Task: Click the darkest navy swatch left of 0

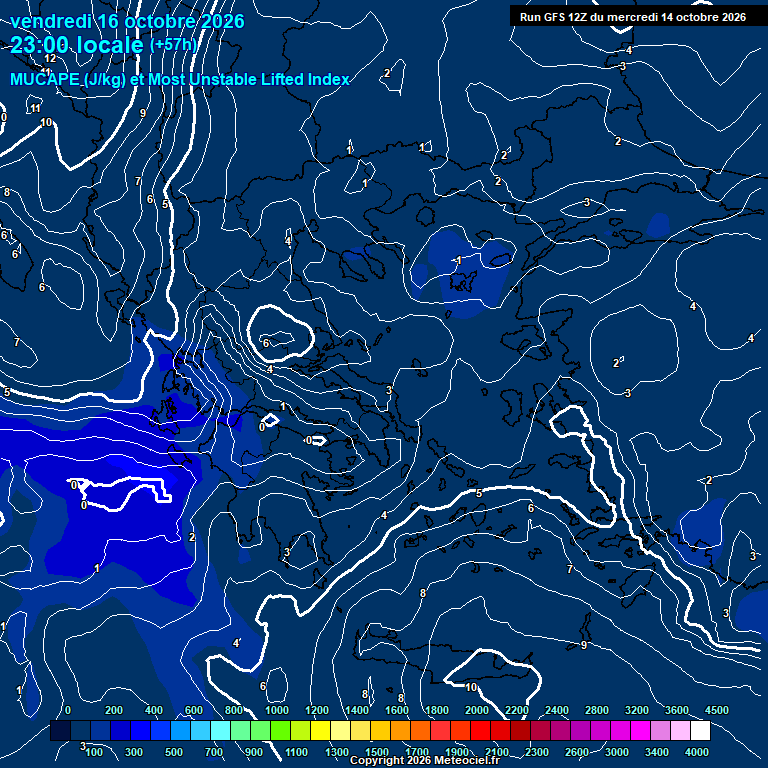Action: pyautogui.click(x=60, y=730)
